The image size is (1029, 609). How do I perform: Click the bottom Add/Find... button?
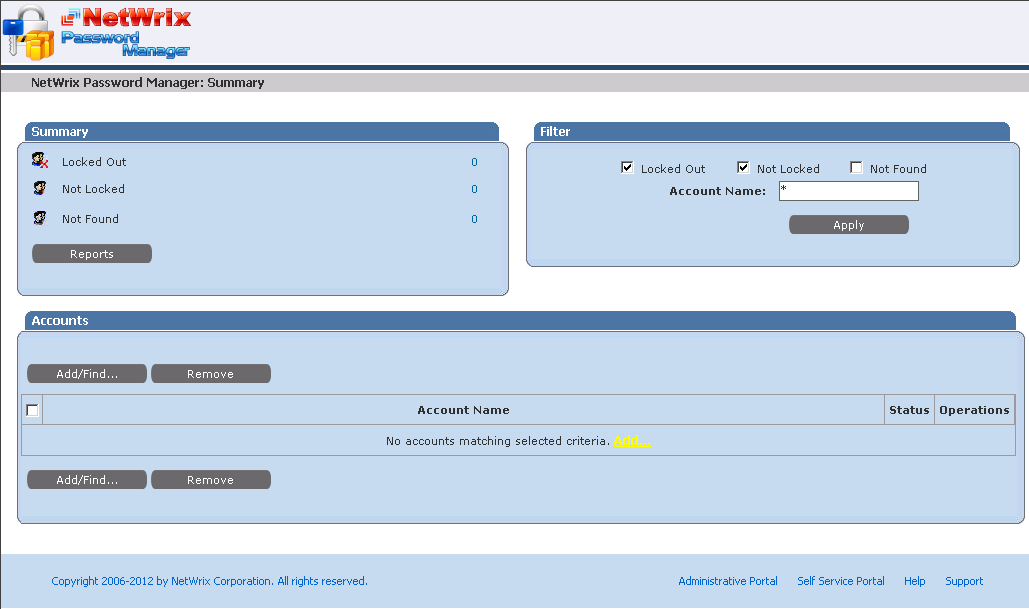87,480
